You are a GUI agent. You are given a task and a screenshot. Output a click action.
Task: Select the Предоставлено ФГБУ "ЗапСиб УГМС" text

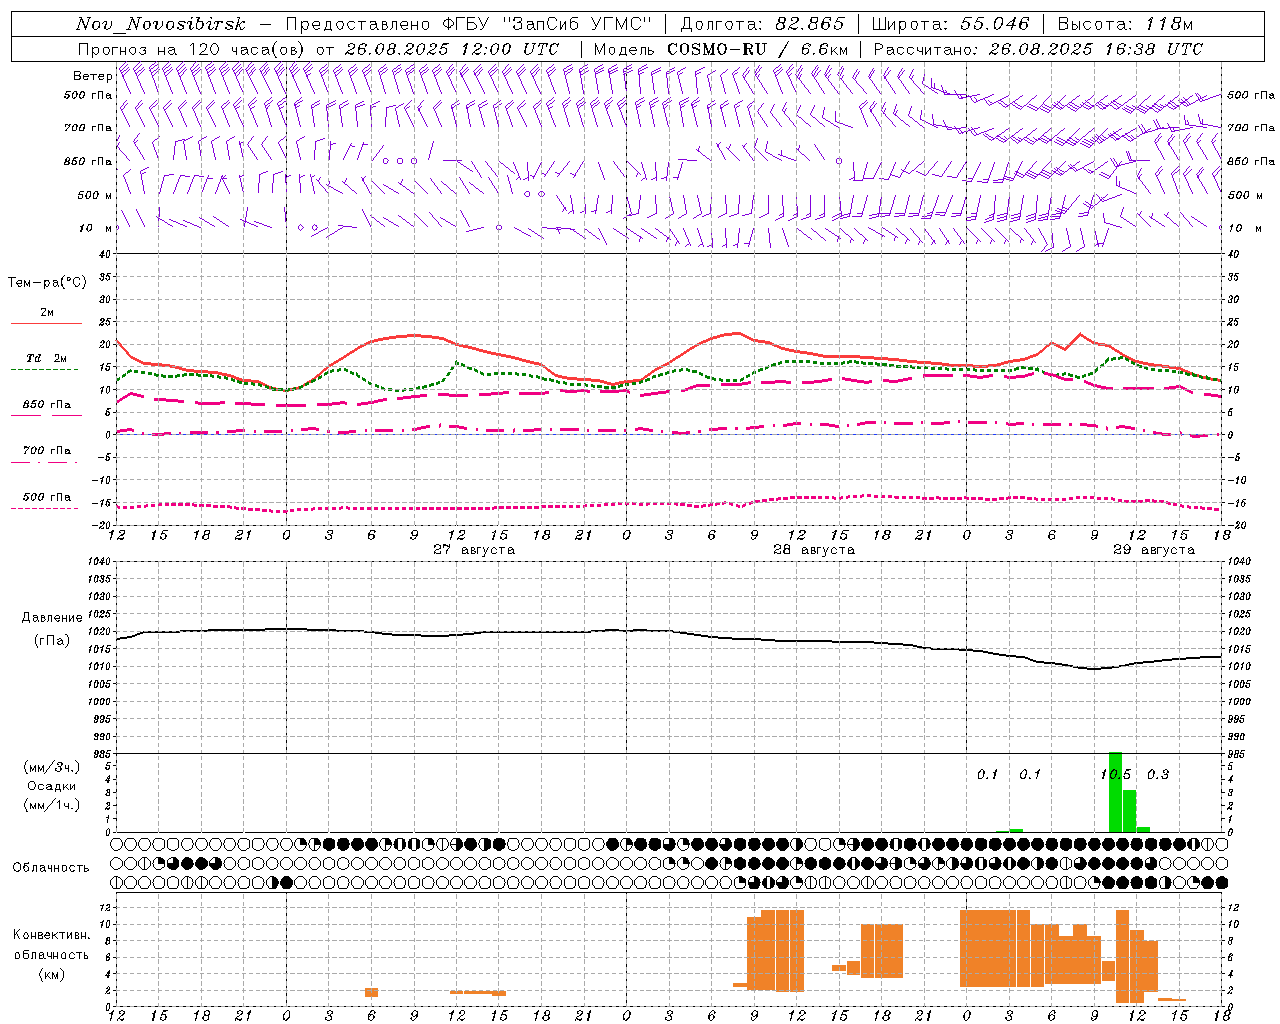click(469, 24)
